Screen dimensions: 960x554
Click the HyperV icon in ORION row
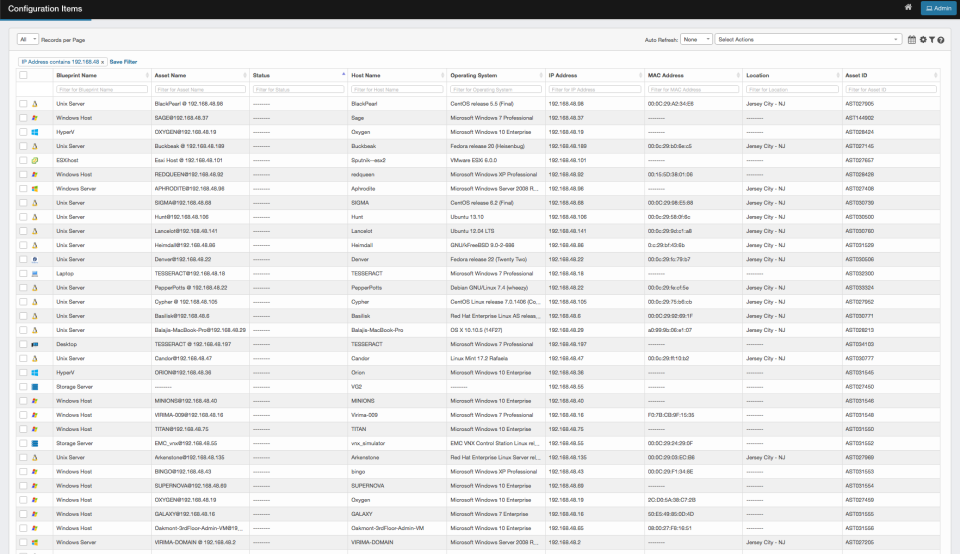35,373
